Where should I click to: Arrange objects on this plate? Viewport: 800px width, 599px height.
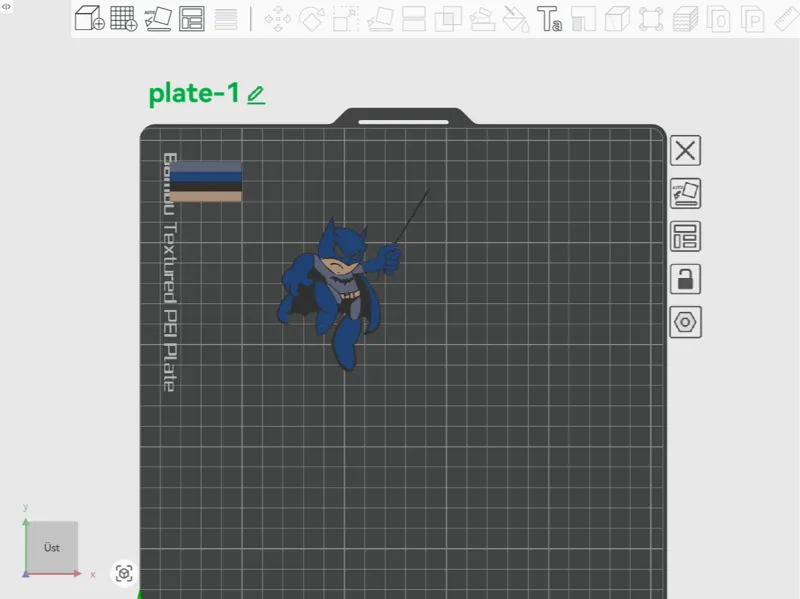(685, 236)
